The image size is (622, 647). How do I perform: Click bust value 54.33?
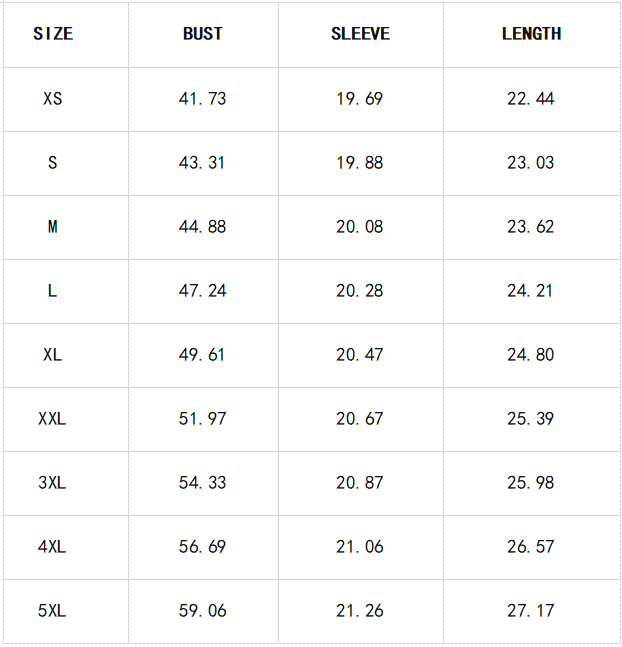203,483
